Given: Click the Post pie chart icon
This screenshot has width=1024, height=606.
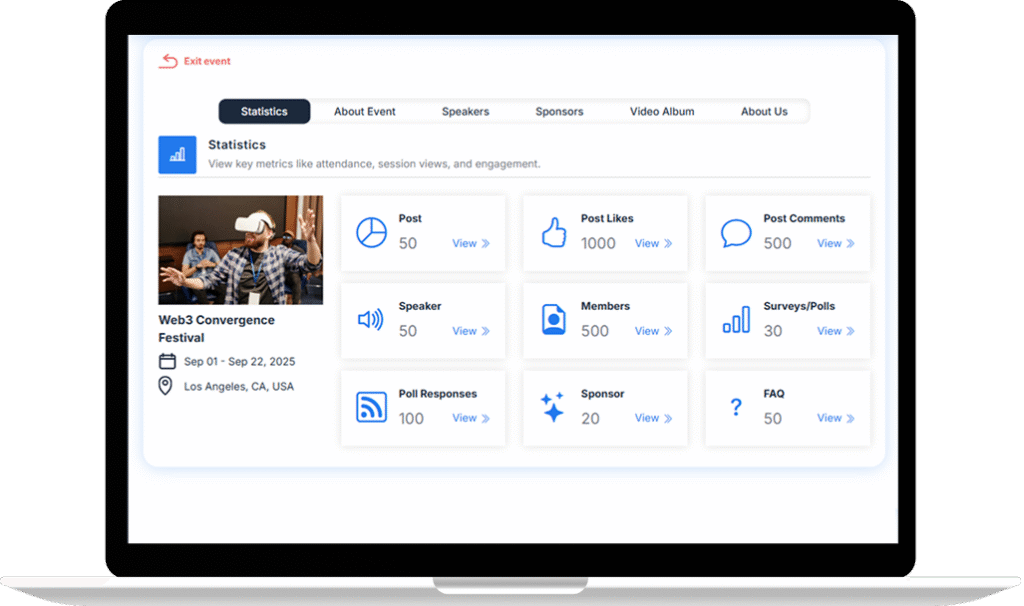Looking at the screenshot, I should pyautogui.click(x=371, y=232).
